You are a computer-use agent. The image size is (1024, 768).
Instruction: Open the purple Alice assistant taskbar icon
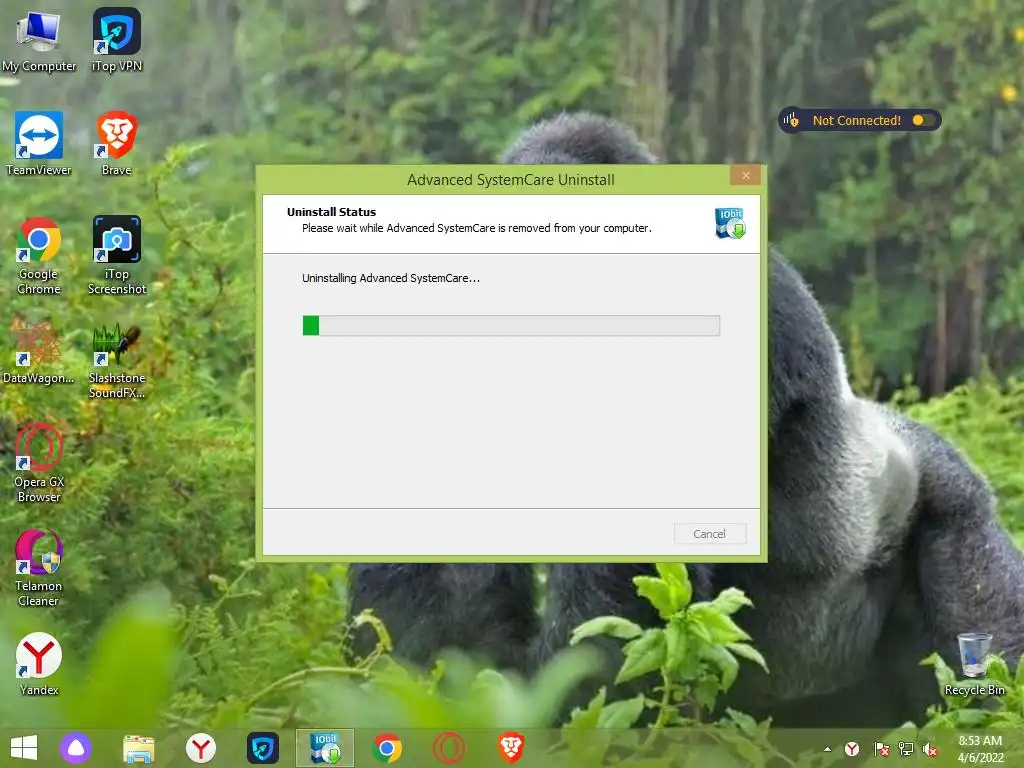point(76,748)
